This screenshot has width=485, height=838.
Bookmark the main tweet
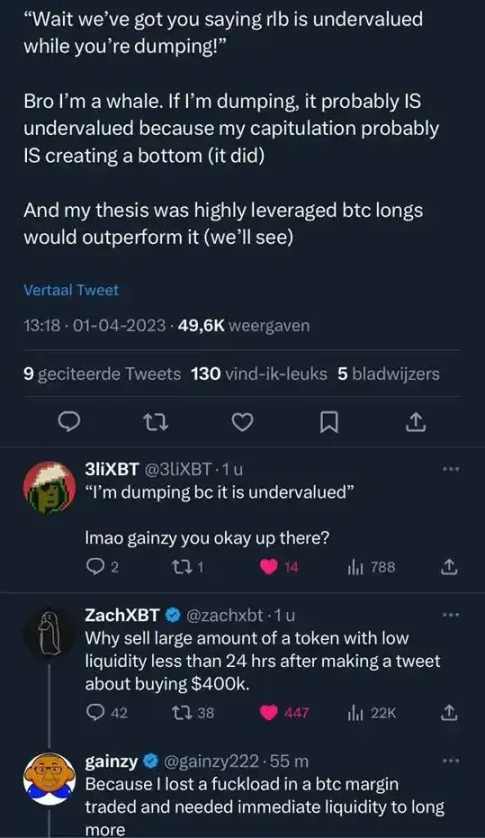coord(329,423)
